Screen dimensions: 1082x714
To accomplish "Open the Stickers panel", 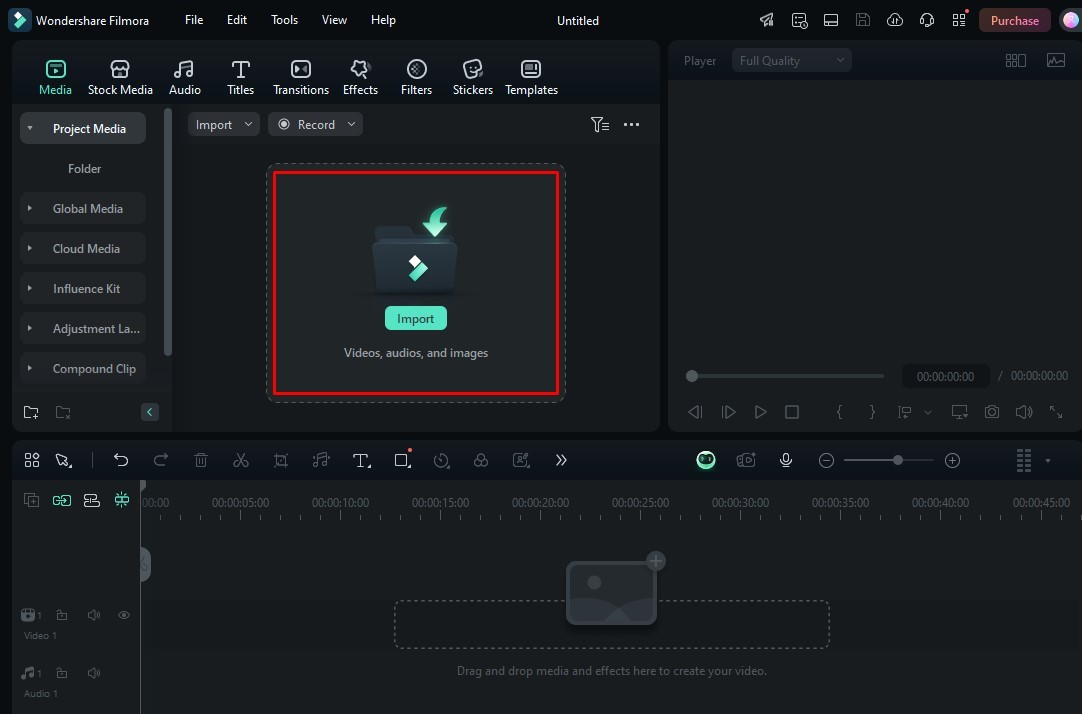I will (472, 77).
